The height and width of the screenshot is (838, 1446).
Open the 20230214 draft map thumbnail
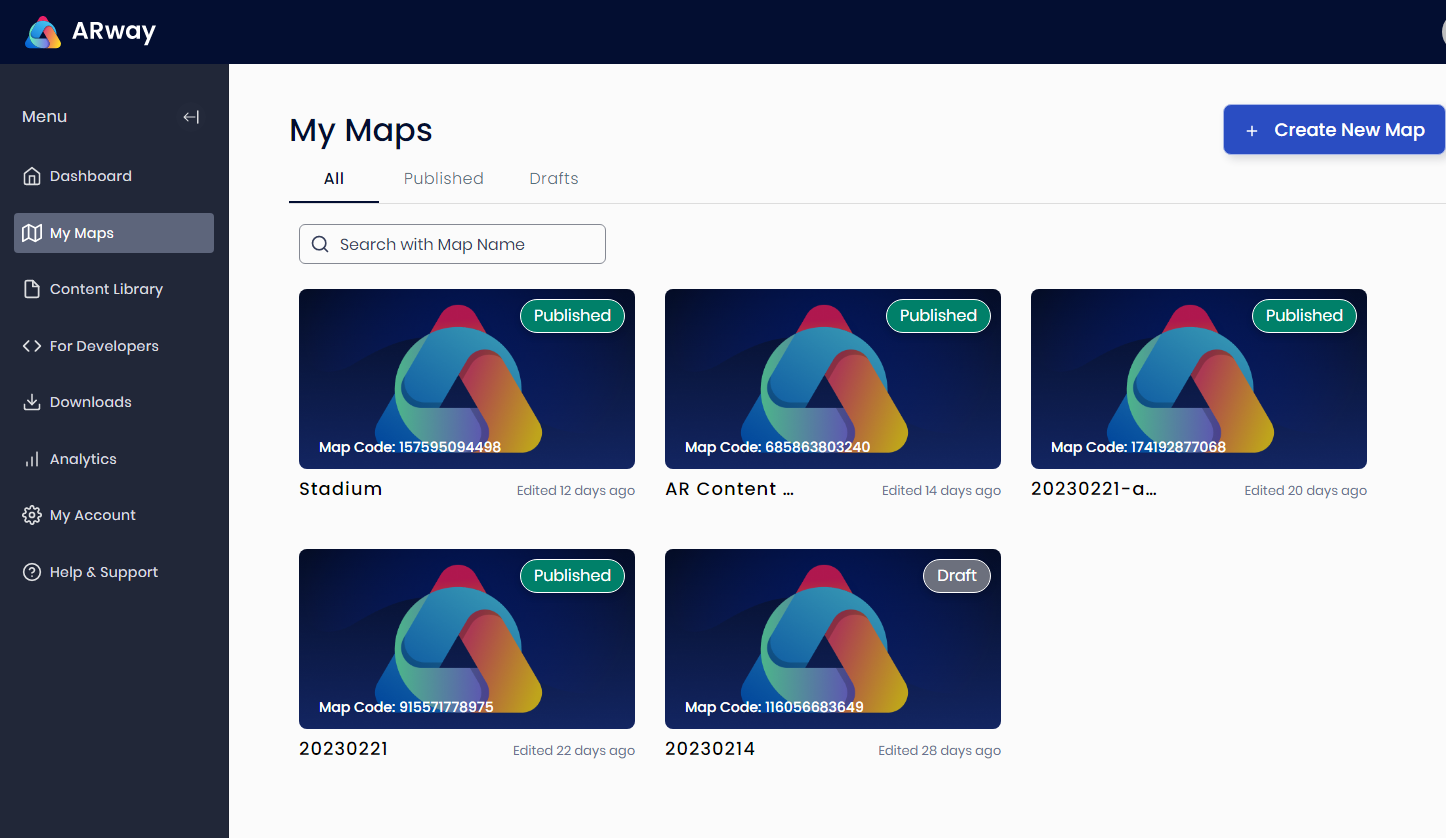pos(832,639)
